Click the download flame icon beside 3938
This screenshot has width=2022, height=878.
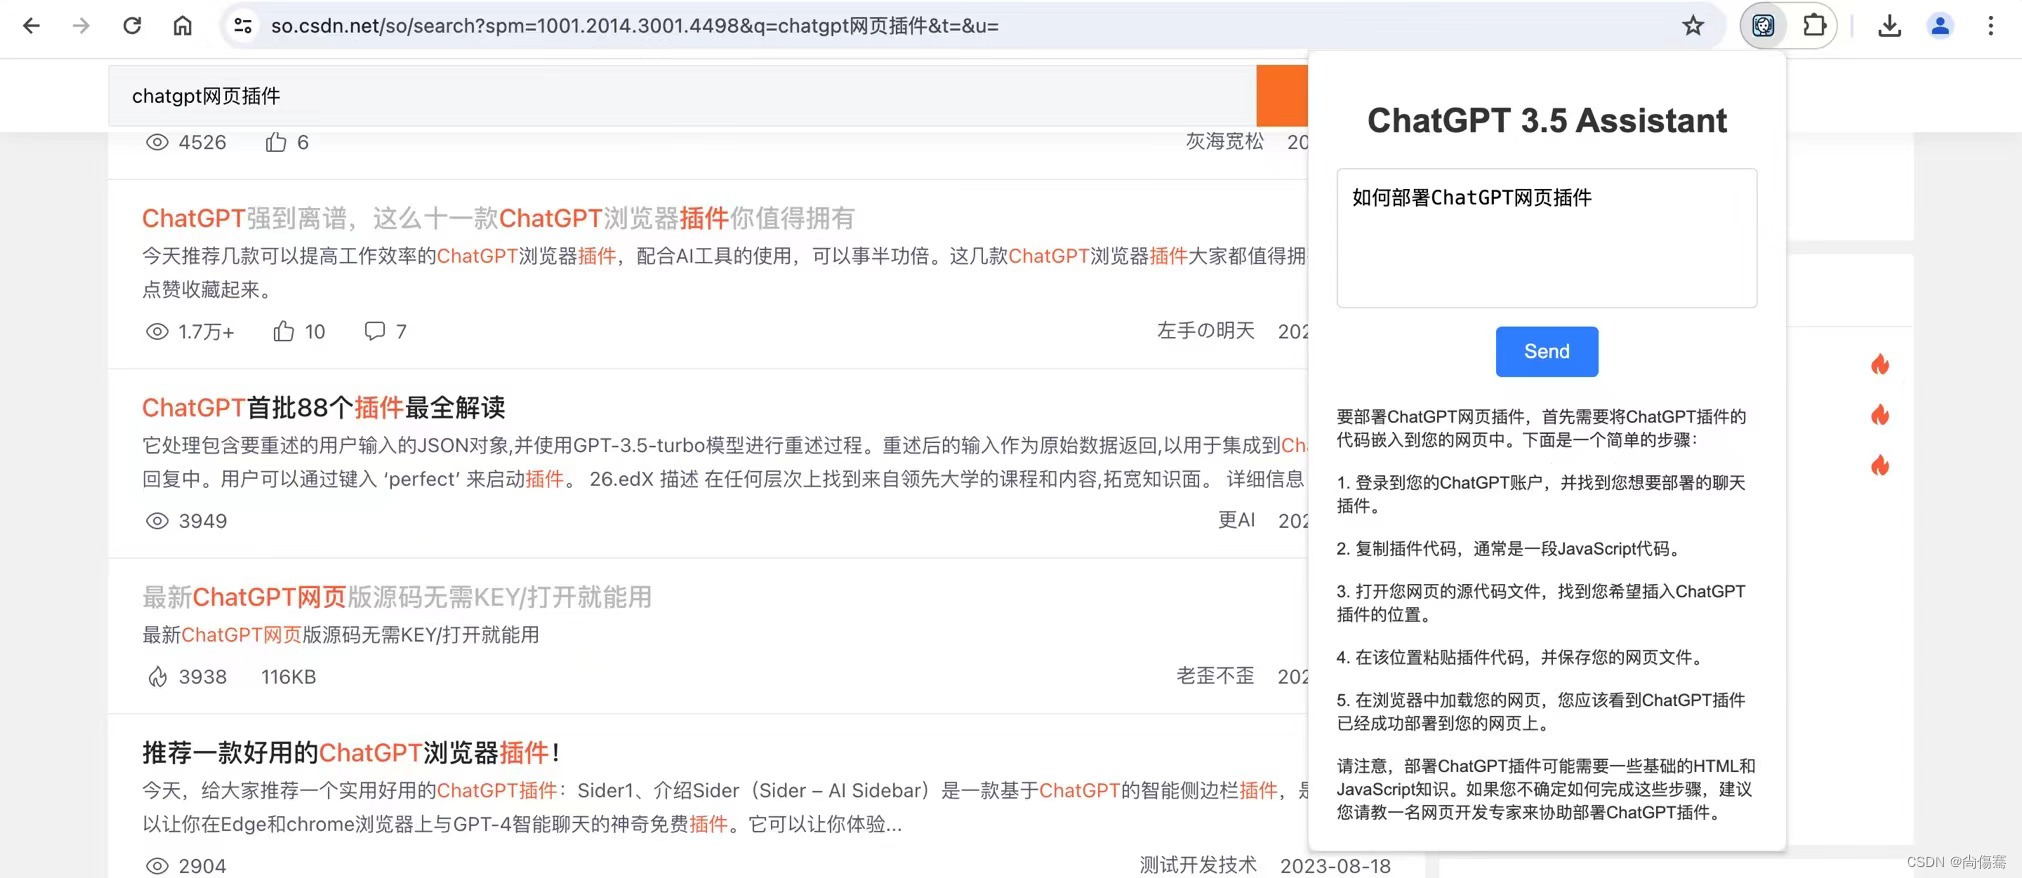(x=158, y=677)
